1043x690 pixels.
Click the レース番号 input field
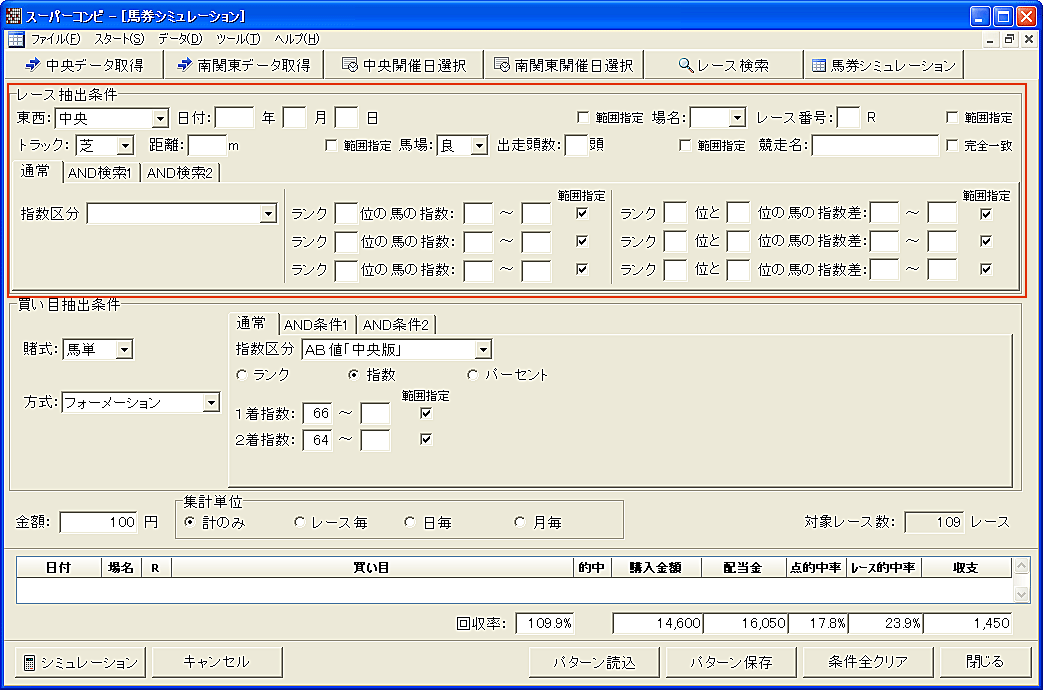click(x=848, y=118)
